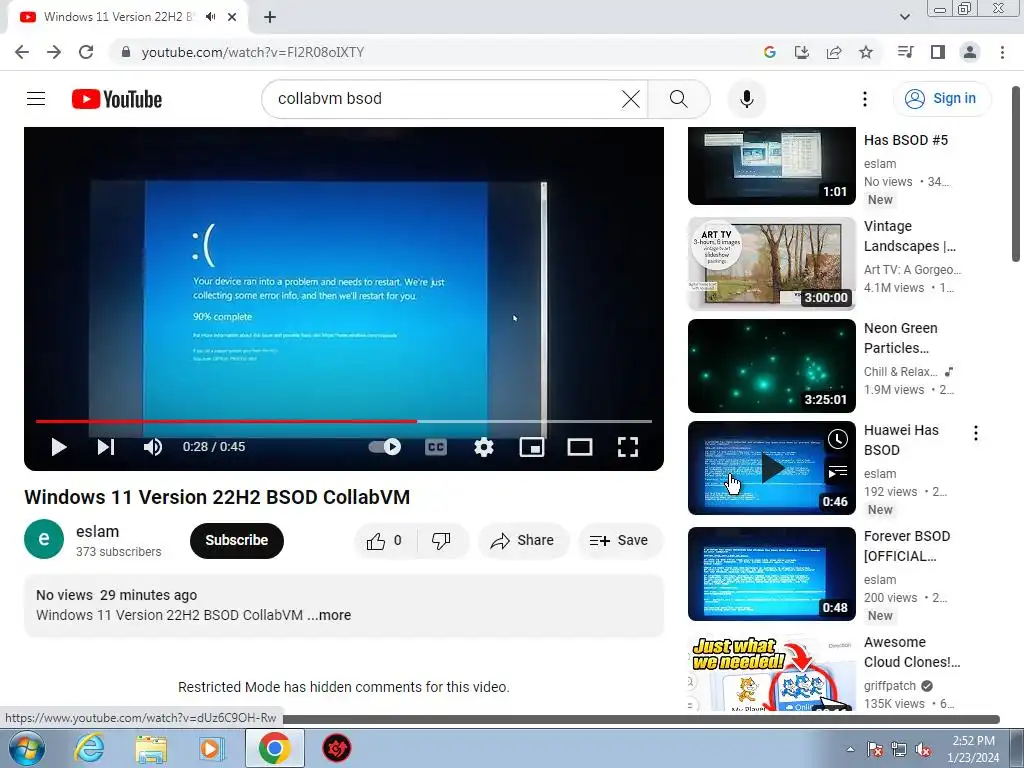This screenshot has height=768, width=1024.
Task: Open player settings gear
Action: coord(483,447)
